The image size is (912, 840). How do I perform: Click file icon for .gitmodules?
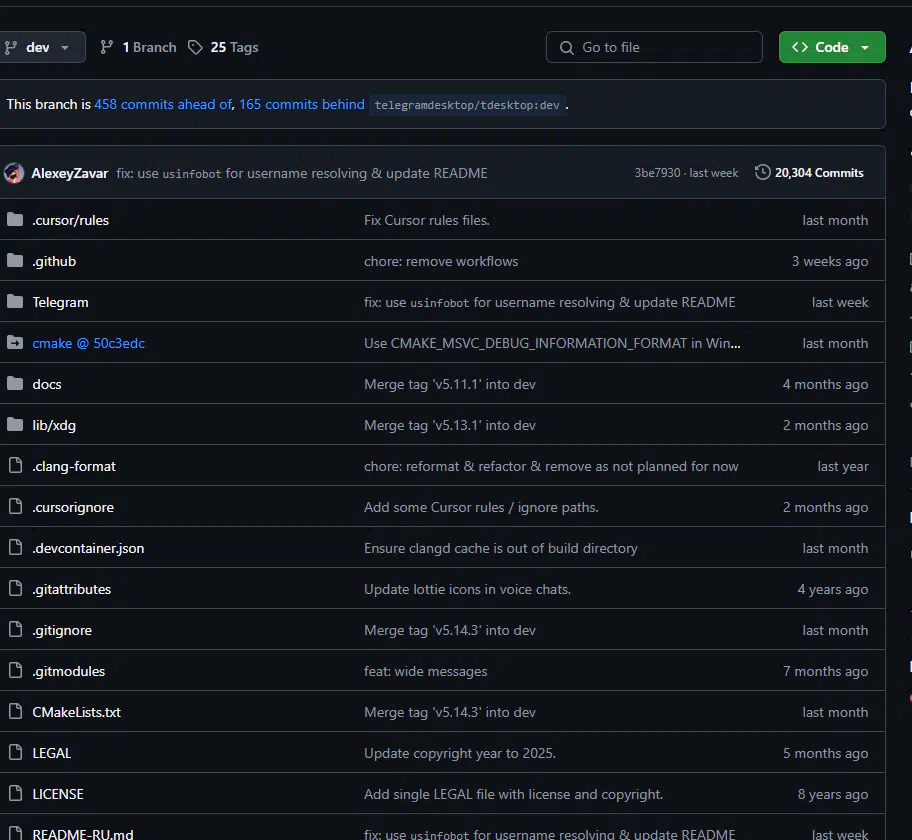[16, 671]
